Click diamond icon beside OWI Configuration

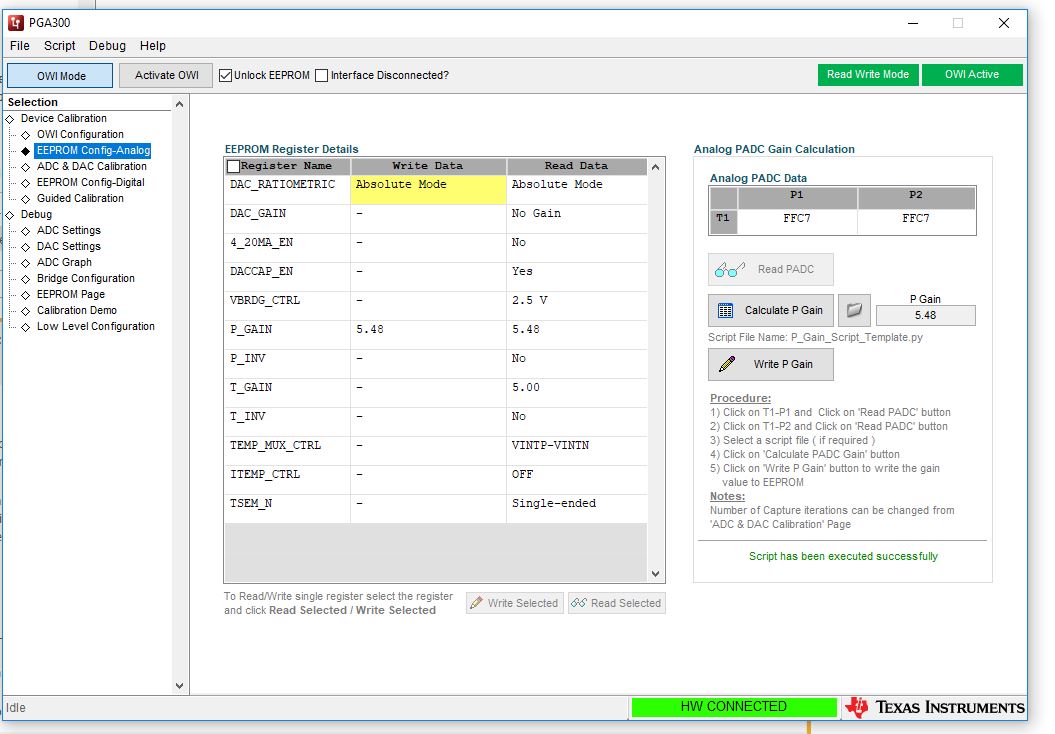point(26,135)
